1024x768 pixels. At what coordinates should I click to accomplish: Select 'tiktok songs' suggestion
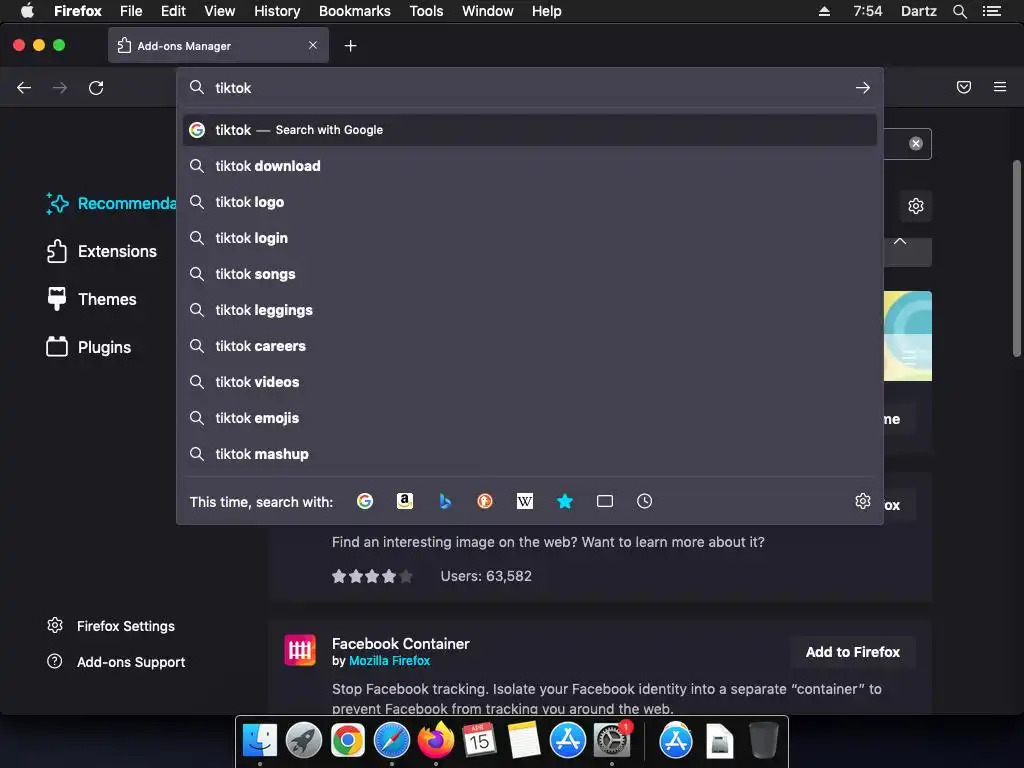pos(530,274)
